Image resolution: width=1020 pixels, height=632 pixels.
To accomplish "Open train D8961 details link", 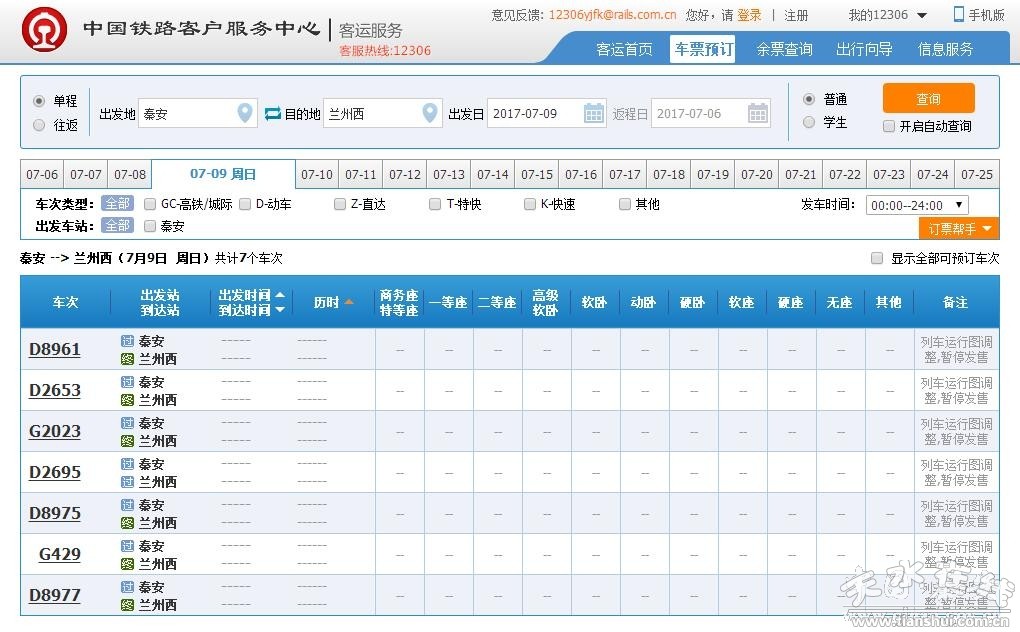I will click(55, 349).
